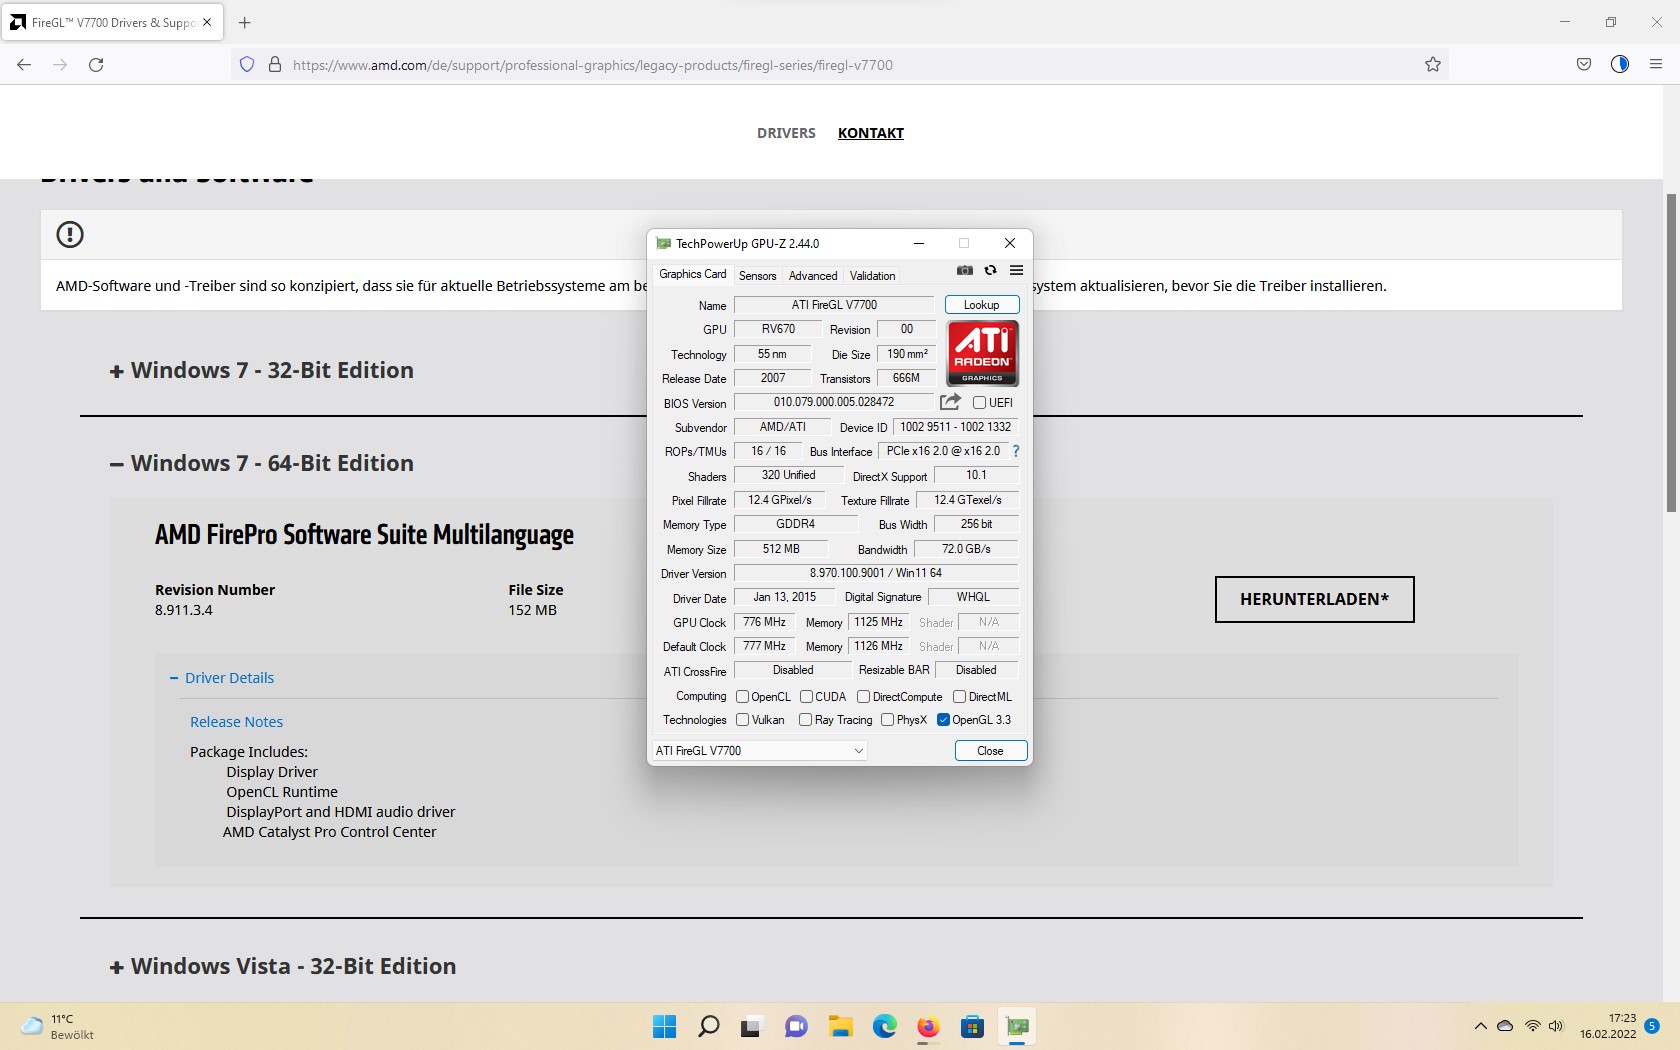Open File Explorer from the taskbar
The width and height of the screenshot is (1680, 1050).
click(x=840, y=1027)
